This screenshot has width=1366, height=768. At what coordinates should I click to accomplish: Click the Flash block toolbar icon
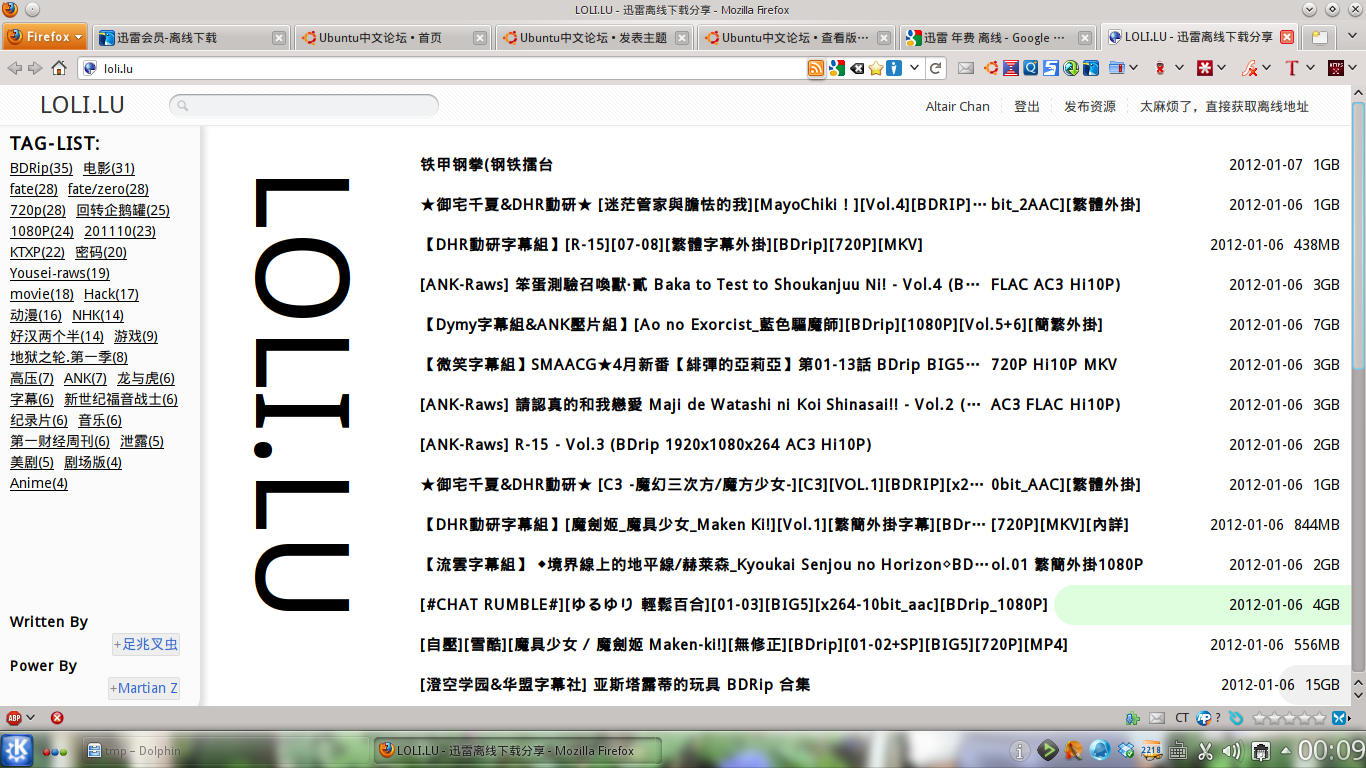1249,68
